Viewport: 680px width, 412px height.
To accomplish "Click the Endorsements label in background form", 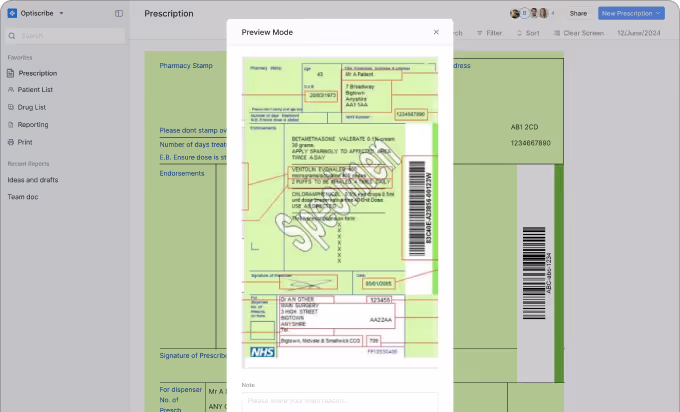I will point(182,173).
